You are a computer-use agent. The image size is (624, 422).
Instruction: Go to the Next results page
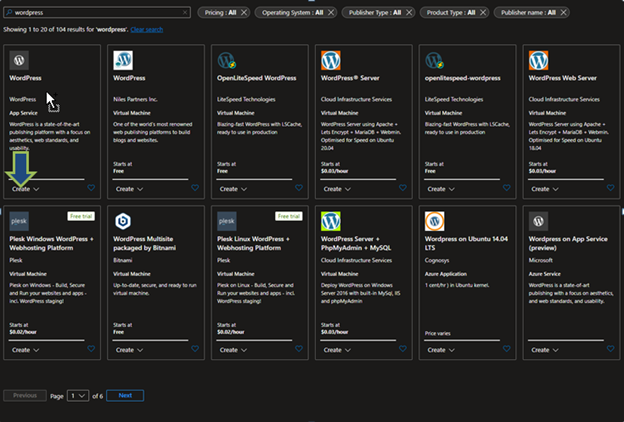[x=125, y=395]
